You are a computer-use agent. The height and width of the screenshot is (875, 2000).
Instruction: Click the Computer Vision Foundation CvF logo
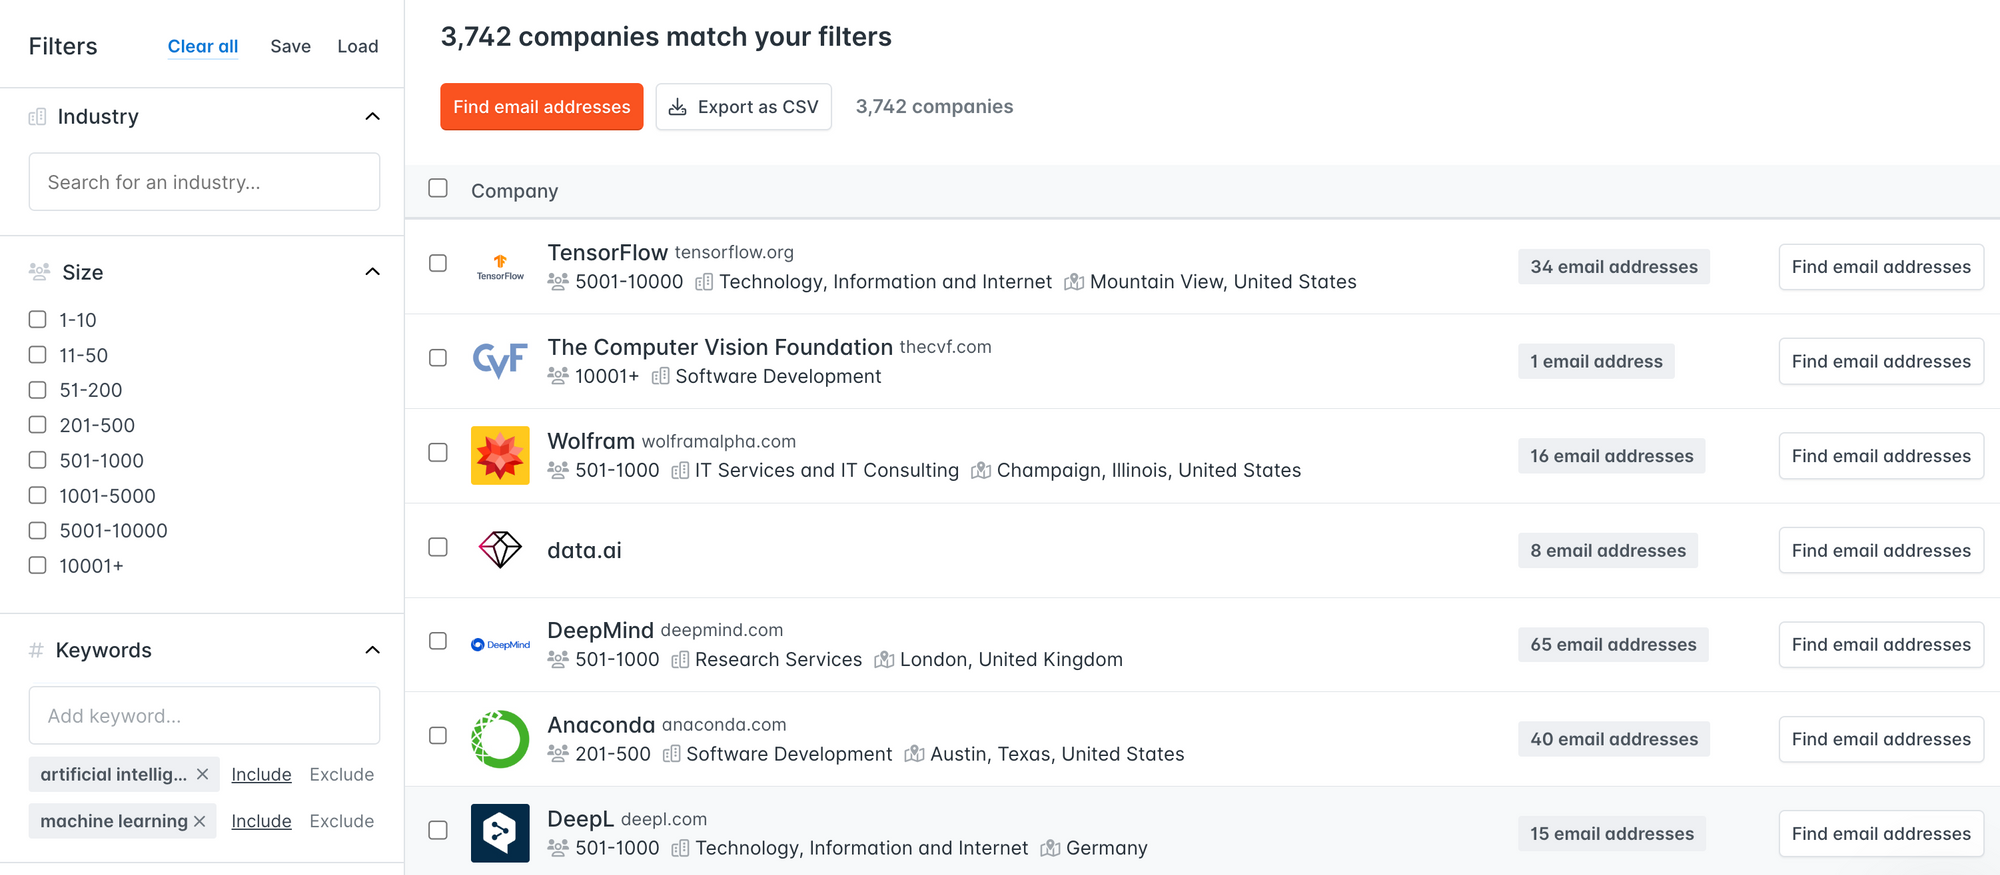(x=500, y=361)
